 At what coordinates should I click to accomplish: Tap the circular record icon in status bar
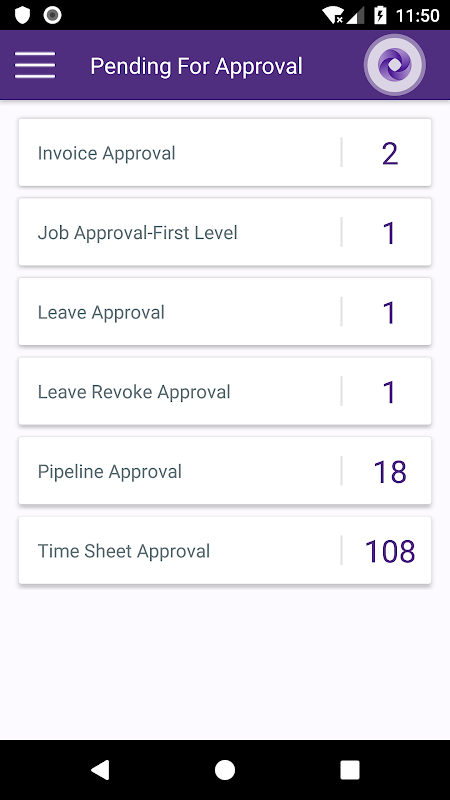point(53,15)
